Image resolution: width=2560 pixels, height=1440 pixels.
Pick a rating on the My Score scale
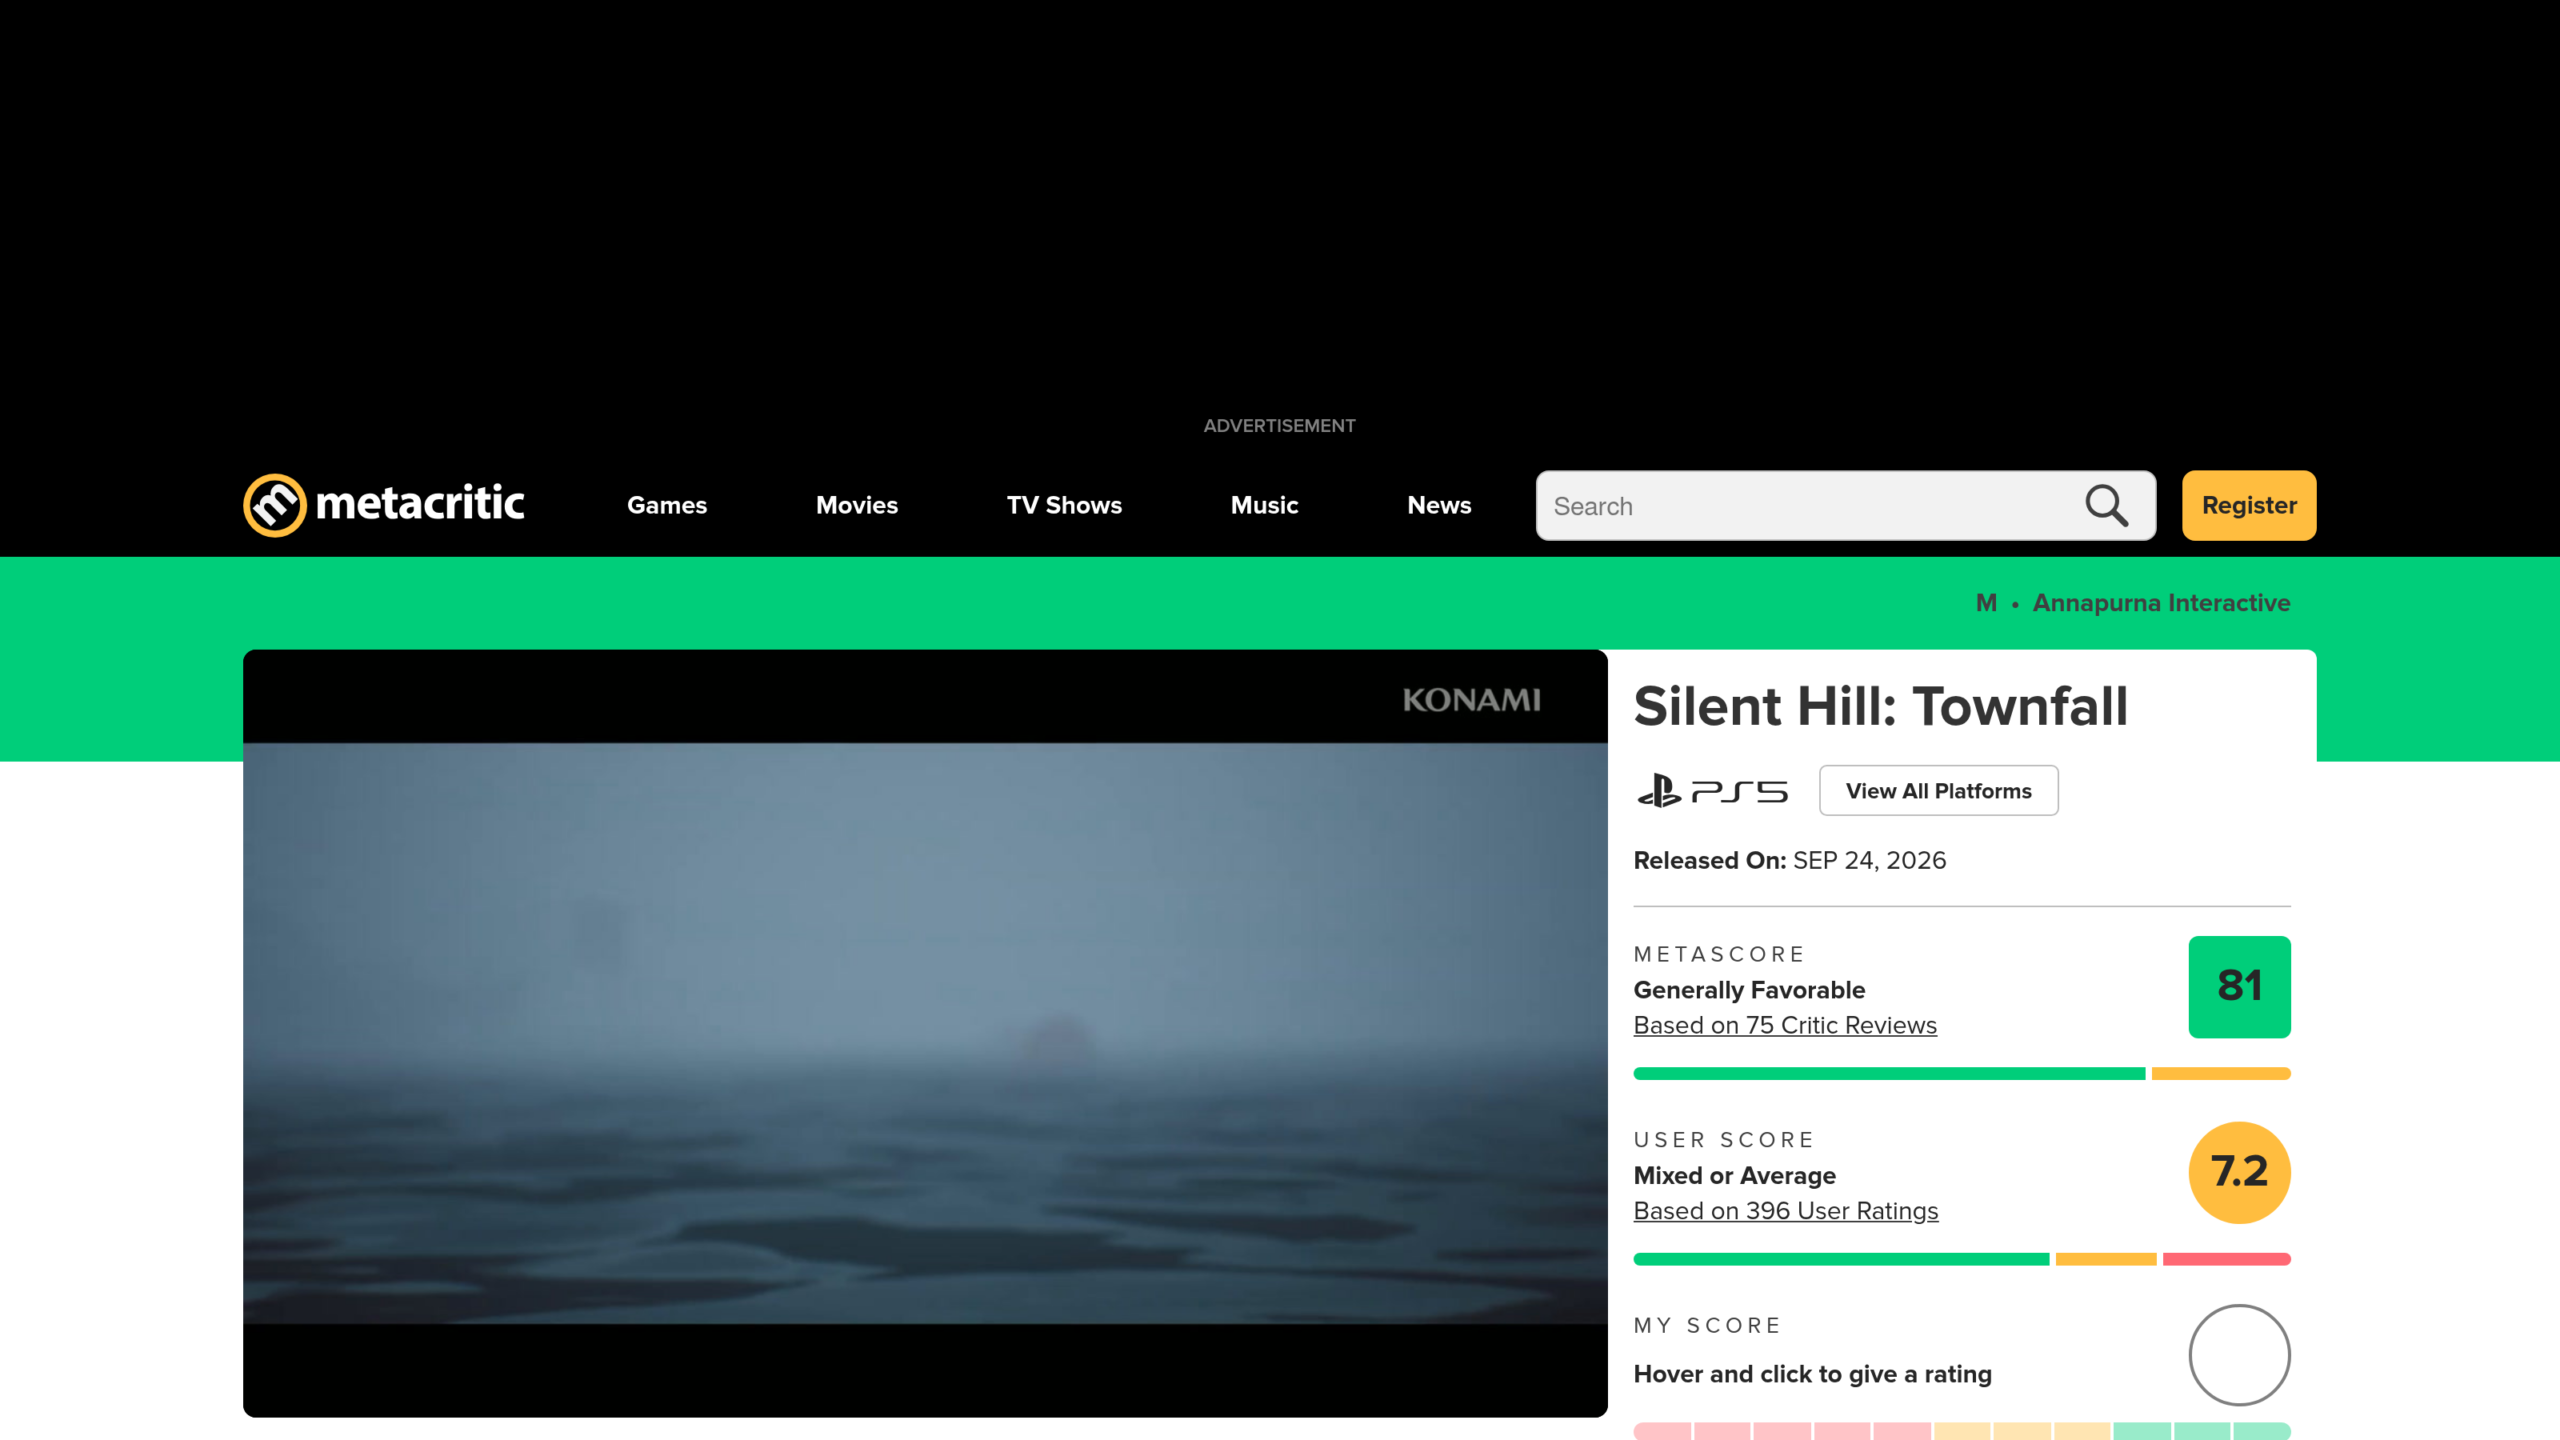[x=1962, y=1431]
